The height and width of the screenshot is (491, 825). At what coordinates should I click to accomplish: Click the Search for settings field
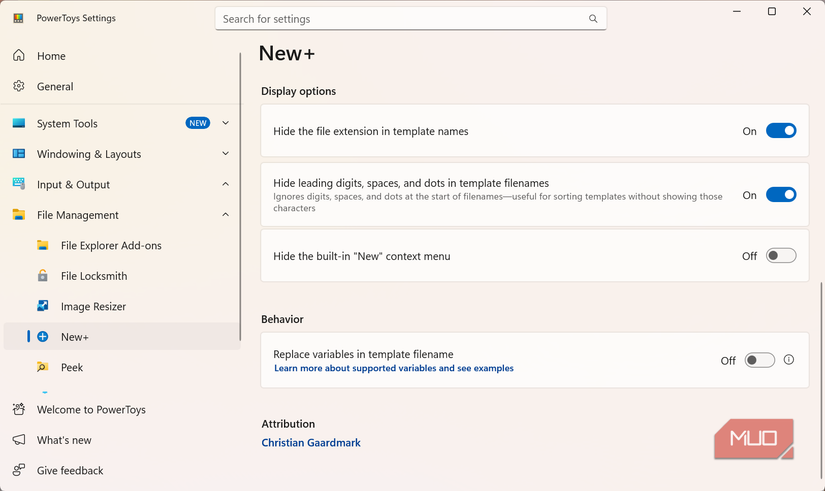click(x=410, y=19)
